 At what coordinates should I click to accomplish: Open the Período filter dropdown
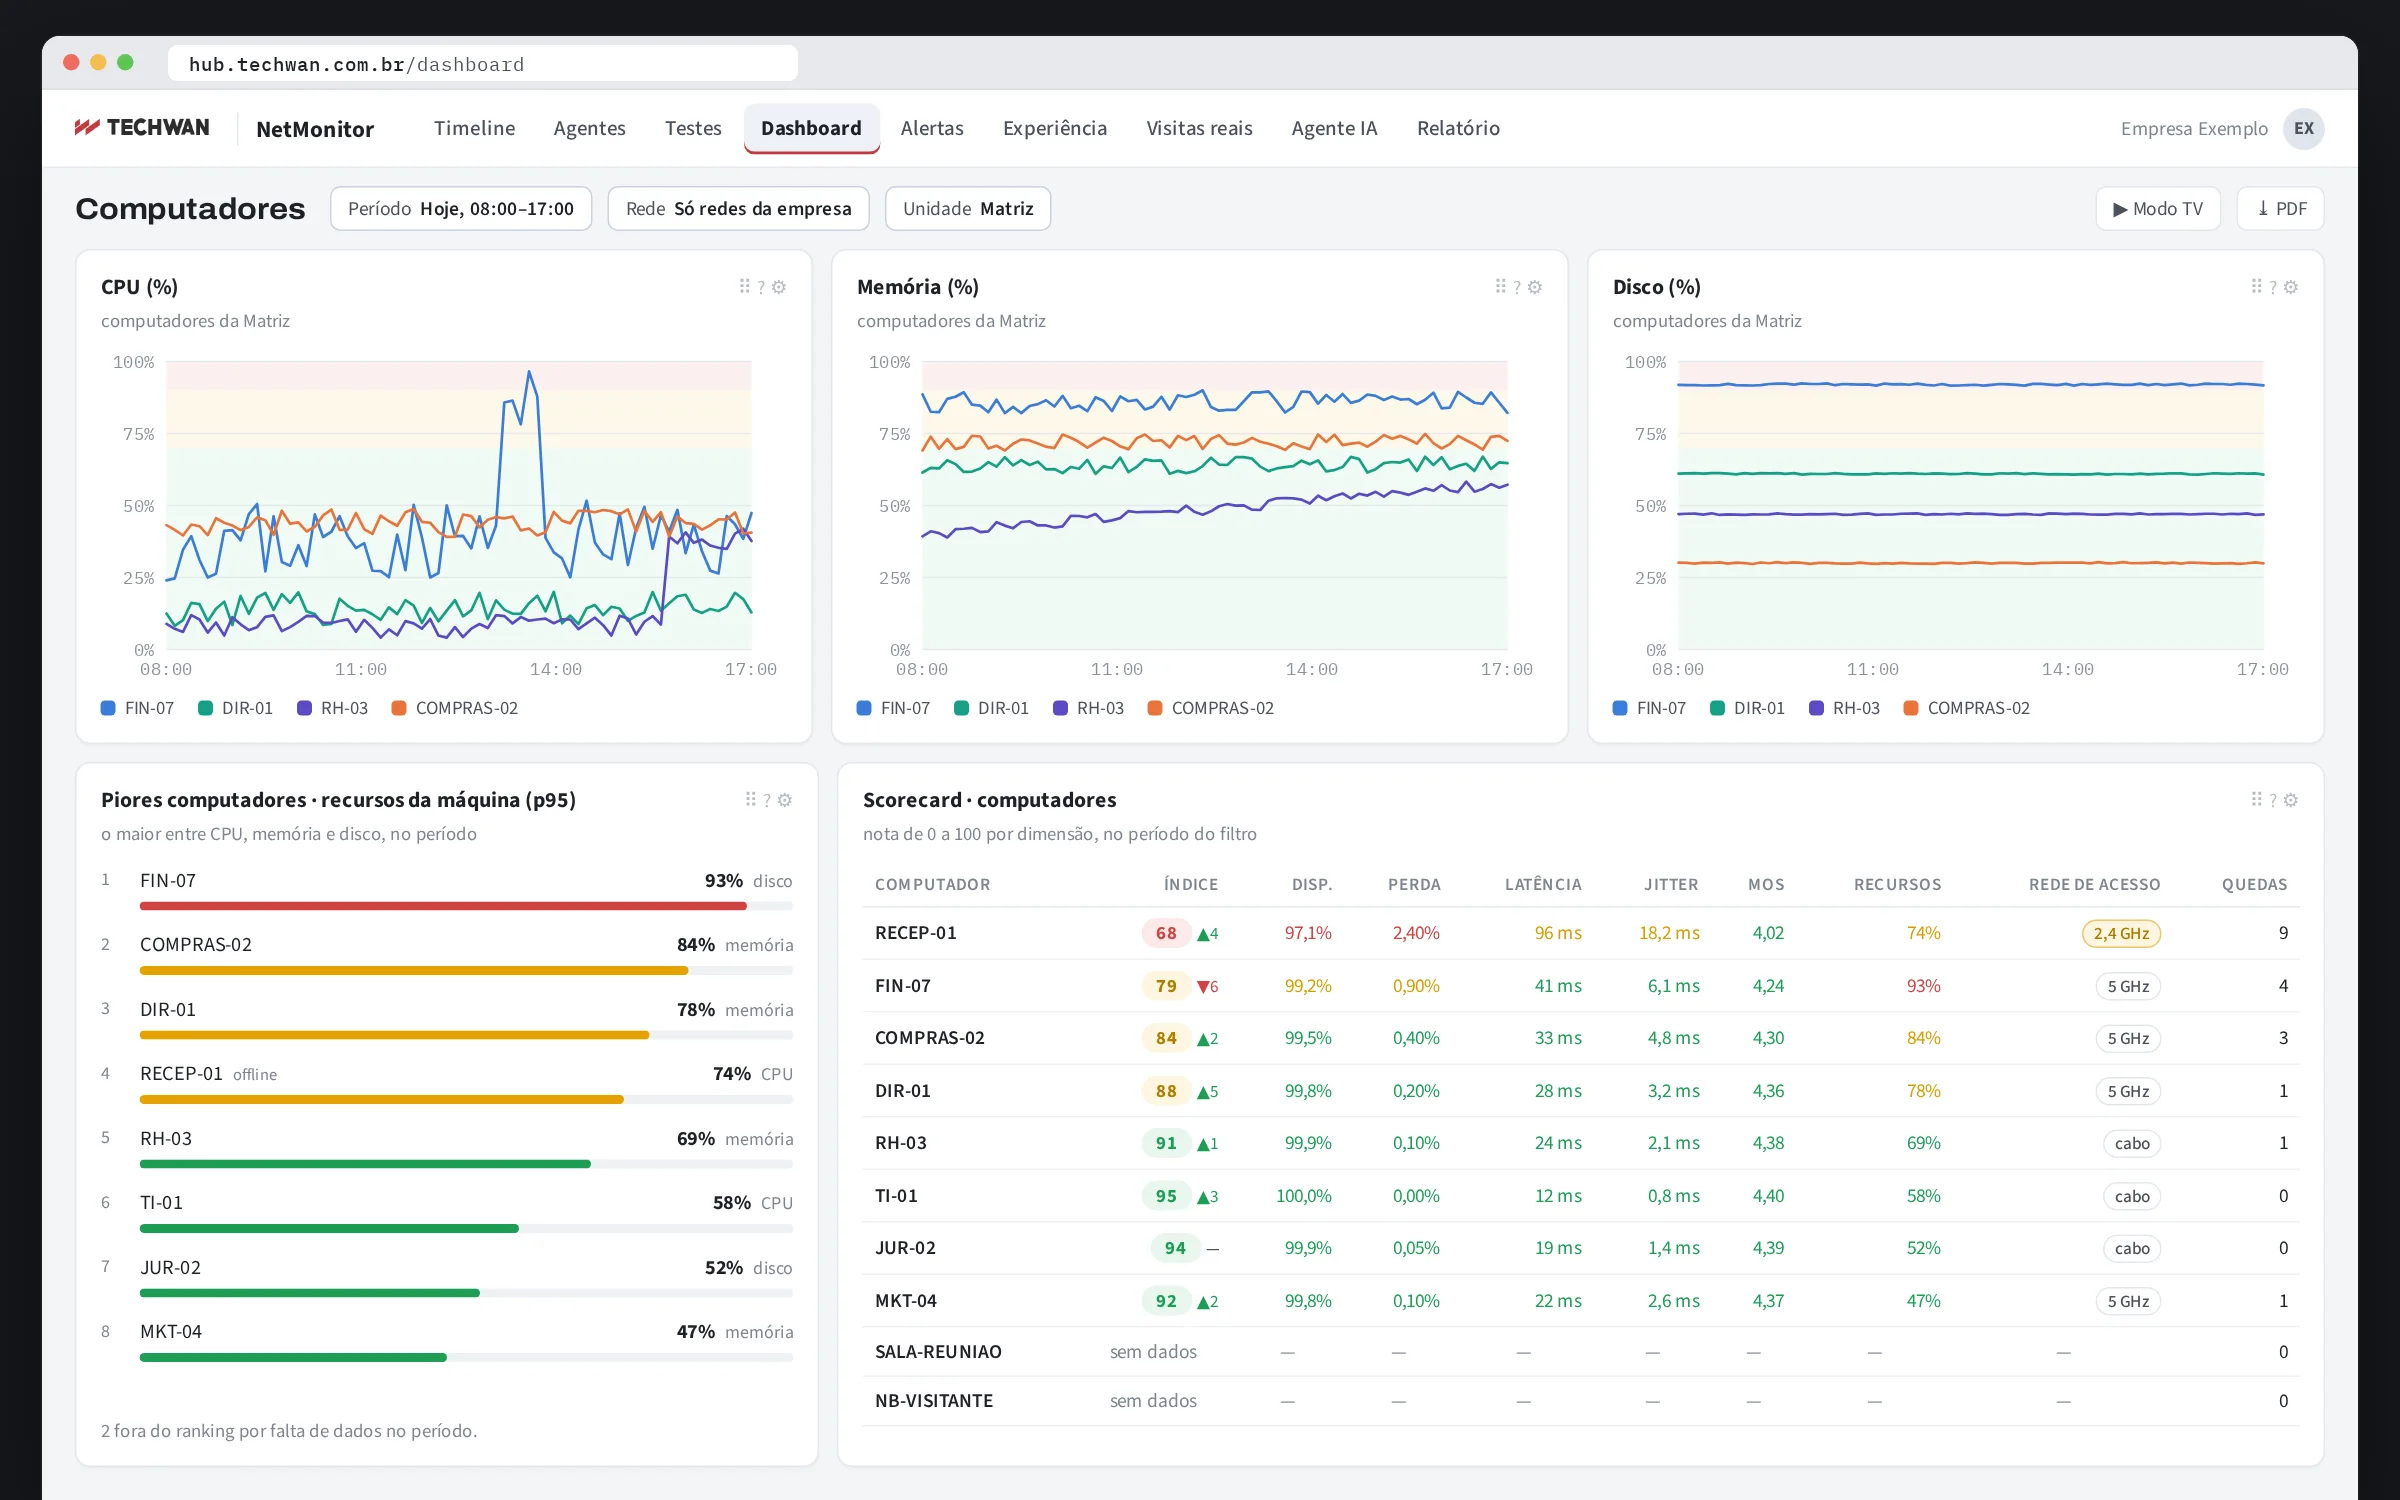click(461, 209)
